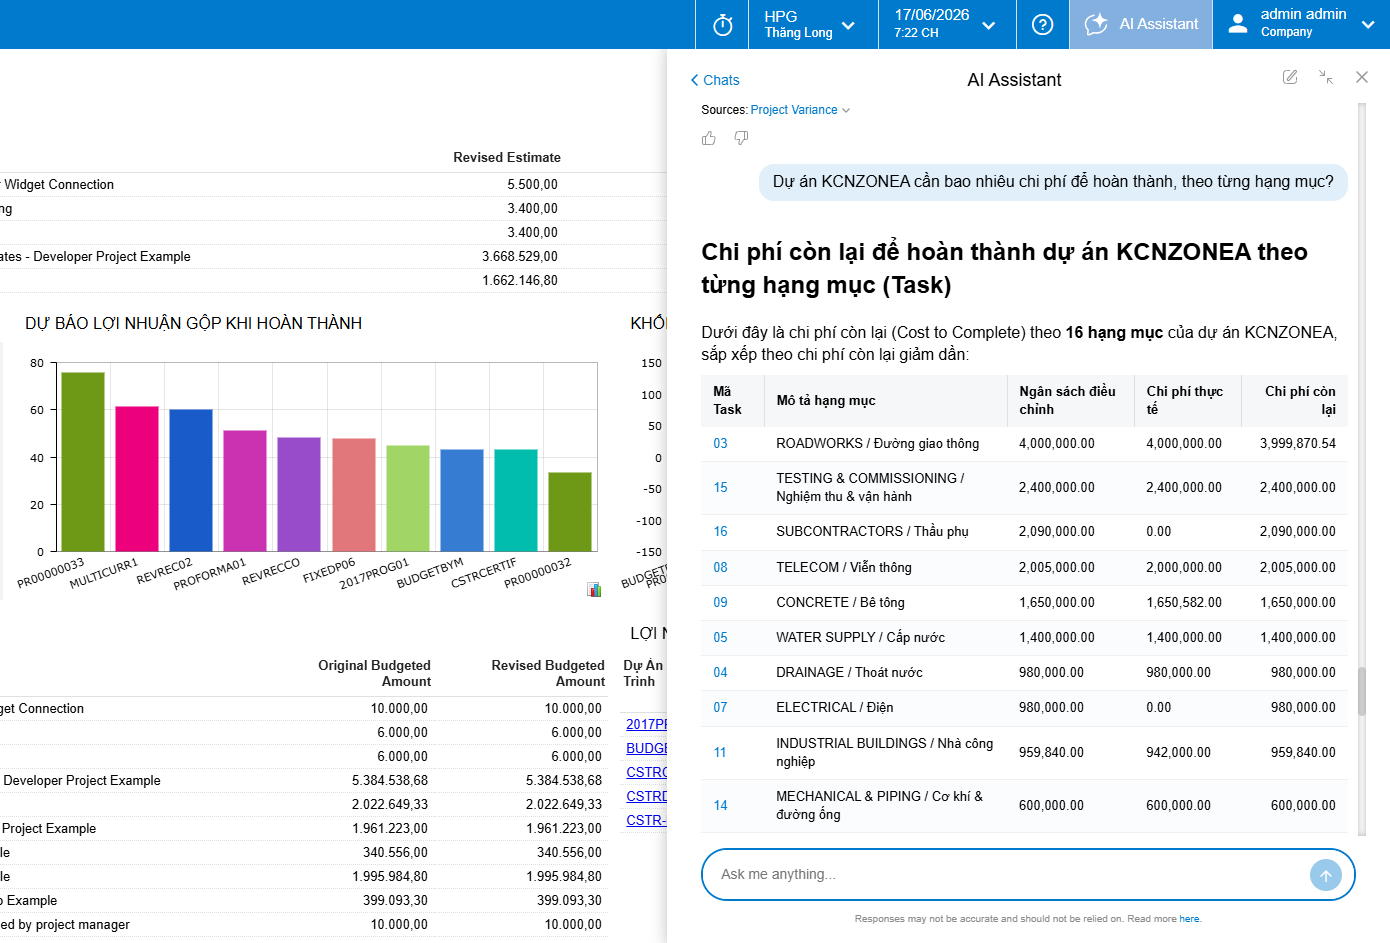Open the admin admin user menu
1390x943 pixels.
(1301, 24)
